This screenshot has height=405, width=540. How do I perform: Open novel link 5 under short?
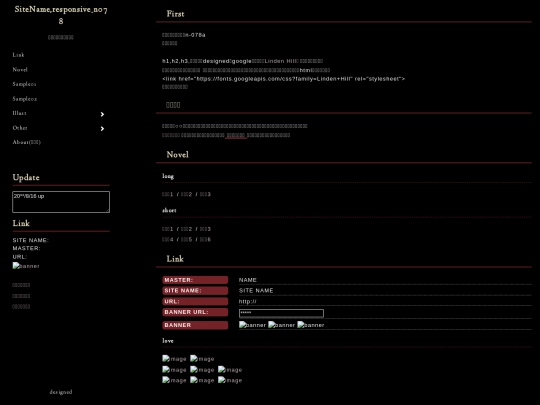[x=186, y=239]
